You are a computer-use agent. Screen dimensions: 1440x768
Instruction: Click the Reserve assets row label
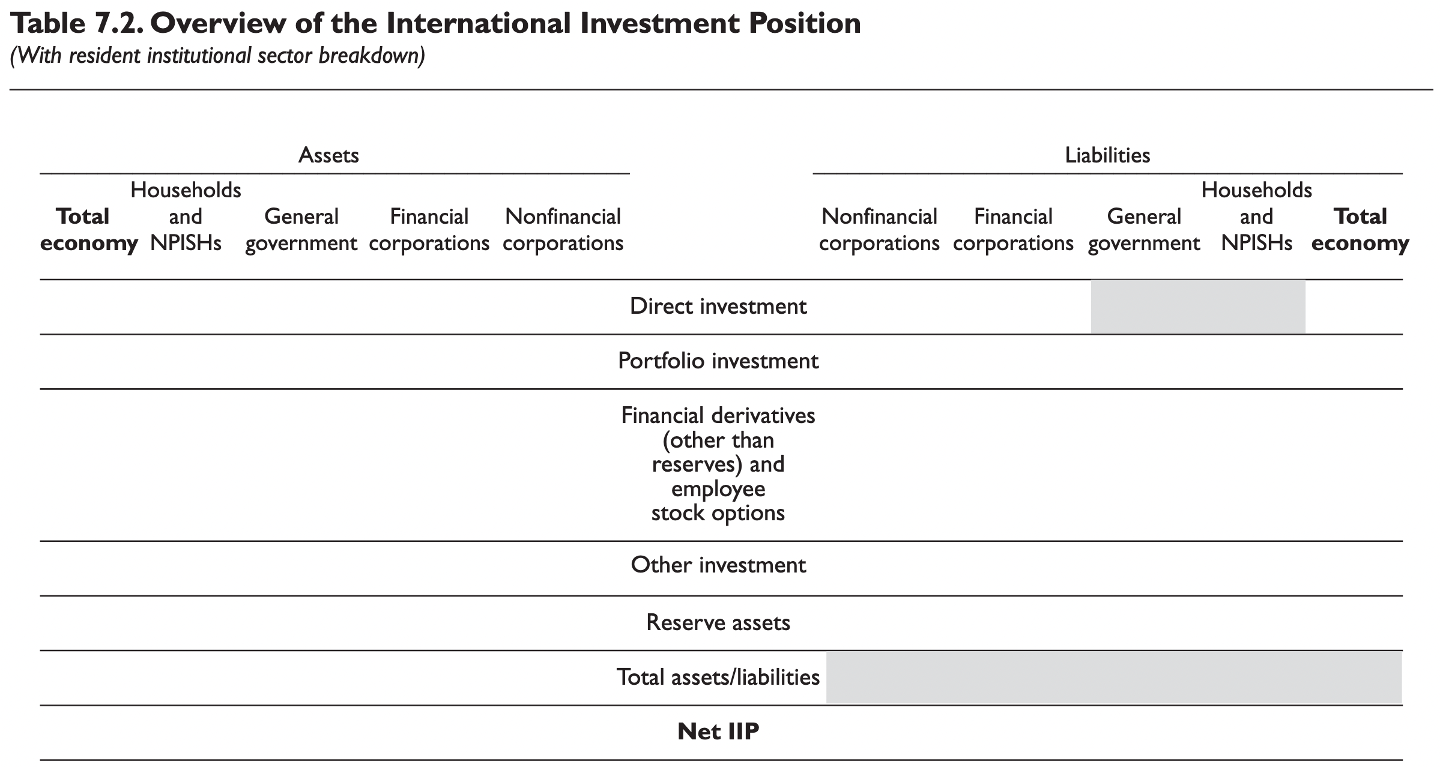(718, 623)
